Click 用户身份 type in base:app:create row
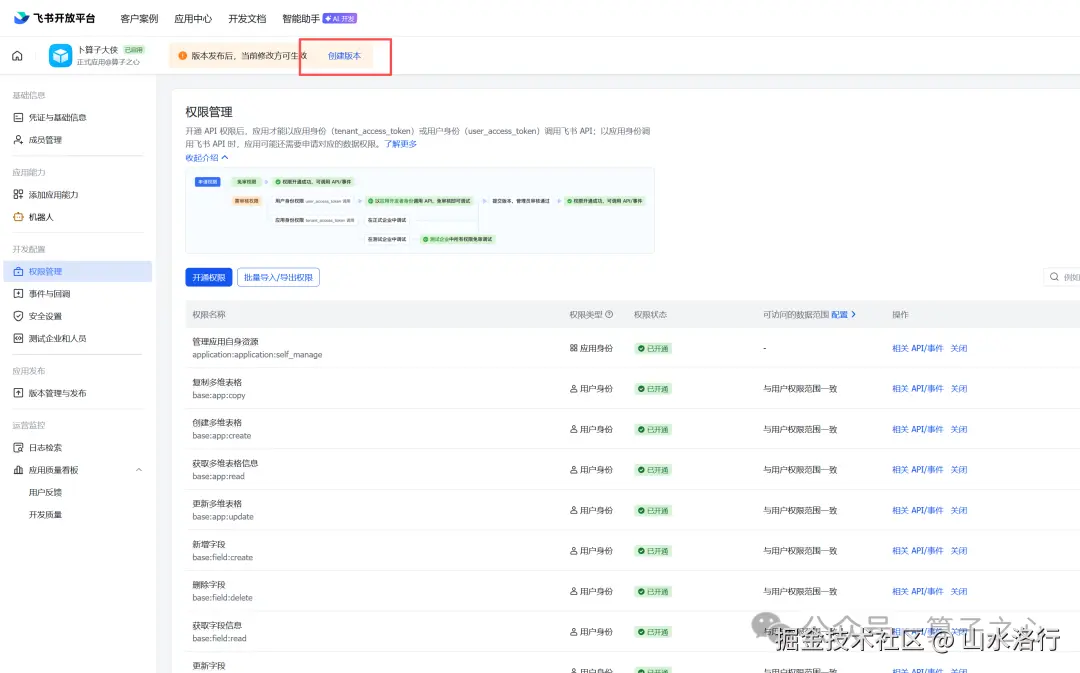The width and height of the screenshot is (1080, 673). pyautogui.click(x=591, y=429)
